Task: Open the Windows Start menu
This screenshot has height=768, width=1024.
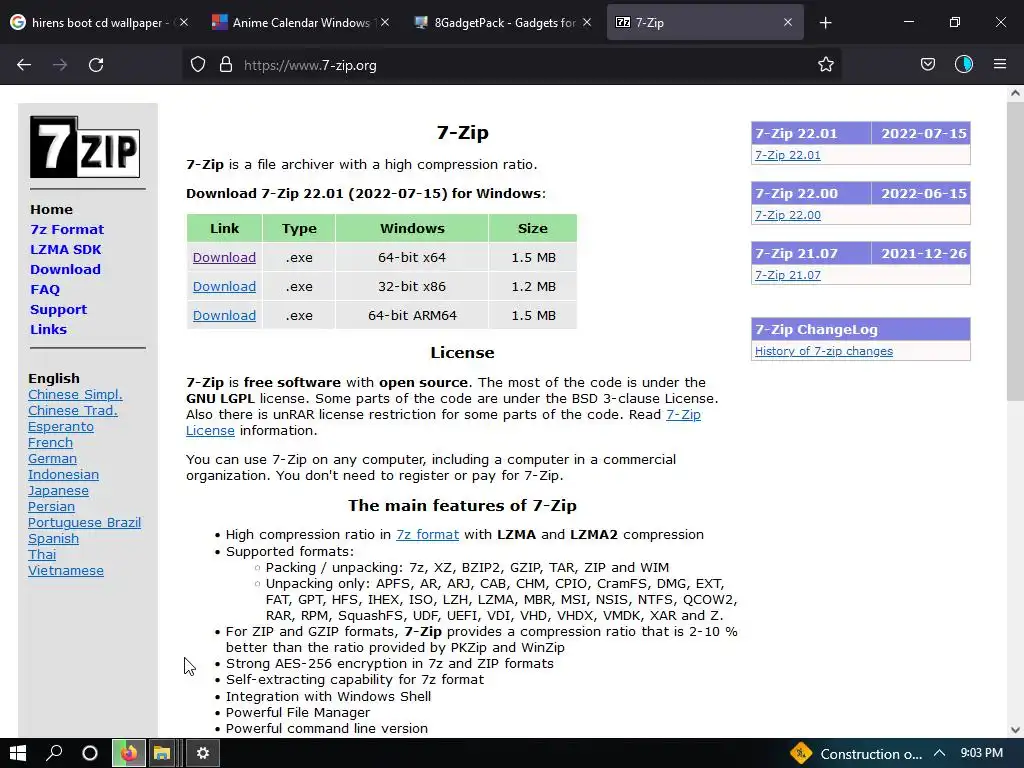Action: pyautogui.click(x=18, y=753)
